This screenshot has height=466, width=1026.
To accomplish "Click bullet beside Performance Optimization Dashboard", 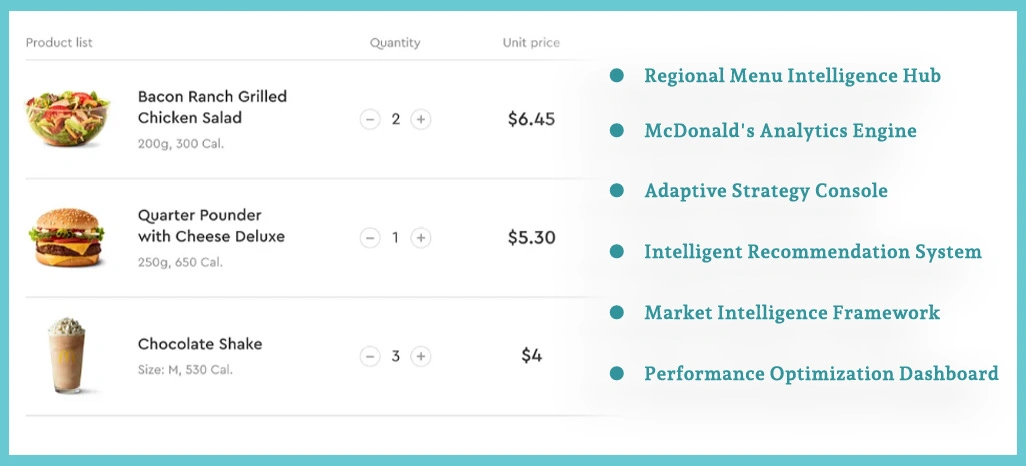I will (616, 373).
